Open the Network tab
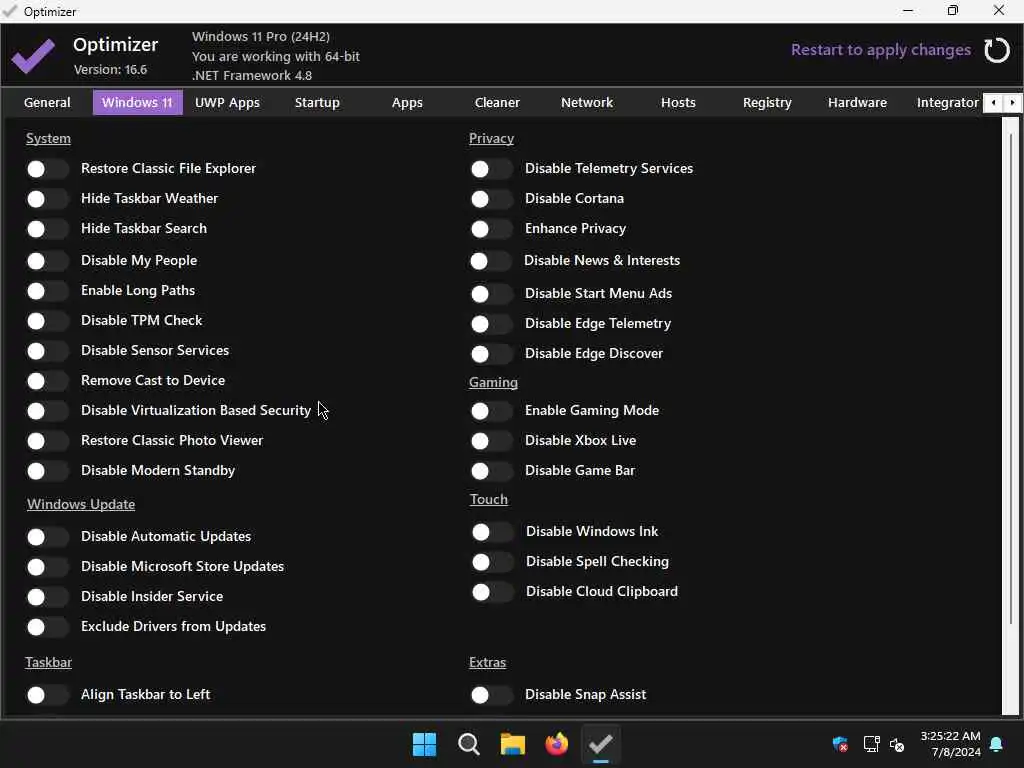 [x=587, y=103]
